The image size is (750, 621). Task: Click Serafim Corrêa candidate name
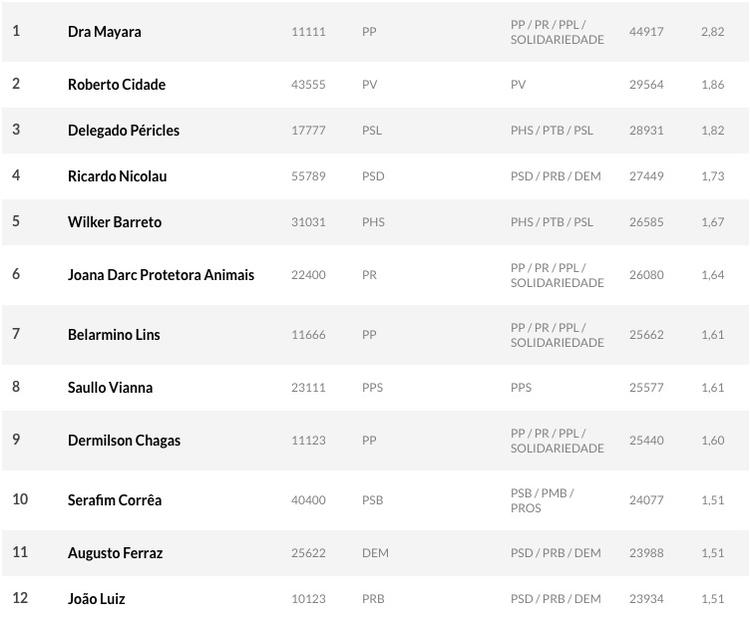click(x=114, y=501)
